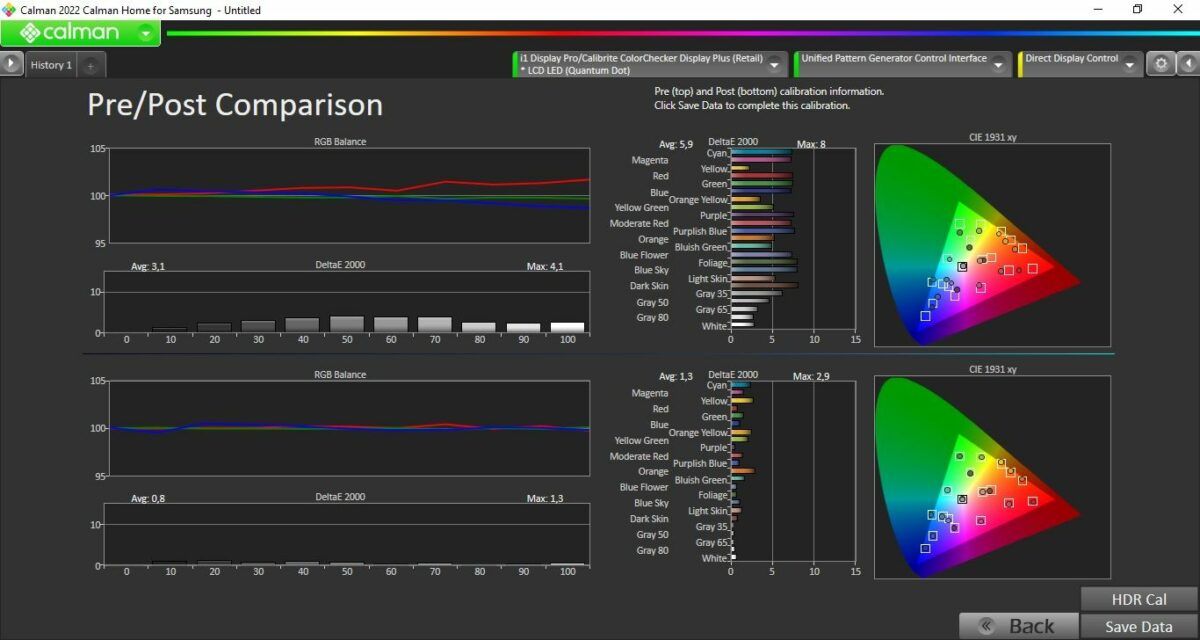This screenshot has height=640, width=1200.
Task: Select the History 1 tab
Action: [51, 65]
